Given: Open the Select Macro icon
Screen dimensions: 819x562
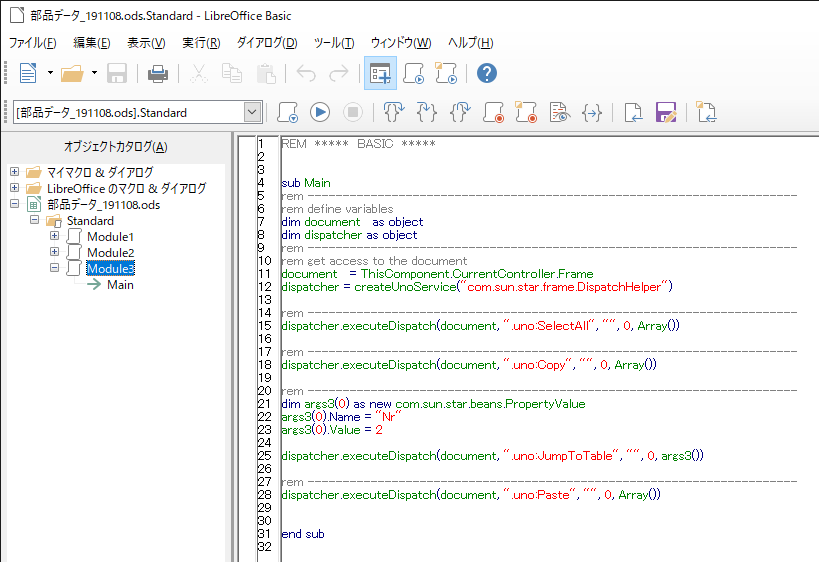Looking at the screenshot, I should (414, 73).
